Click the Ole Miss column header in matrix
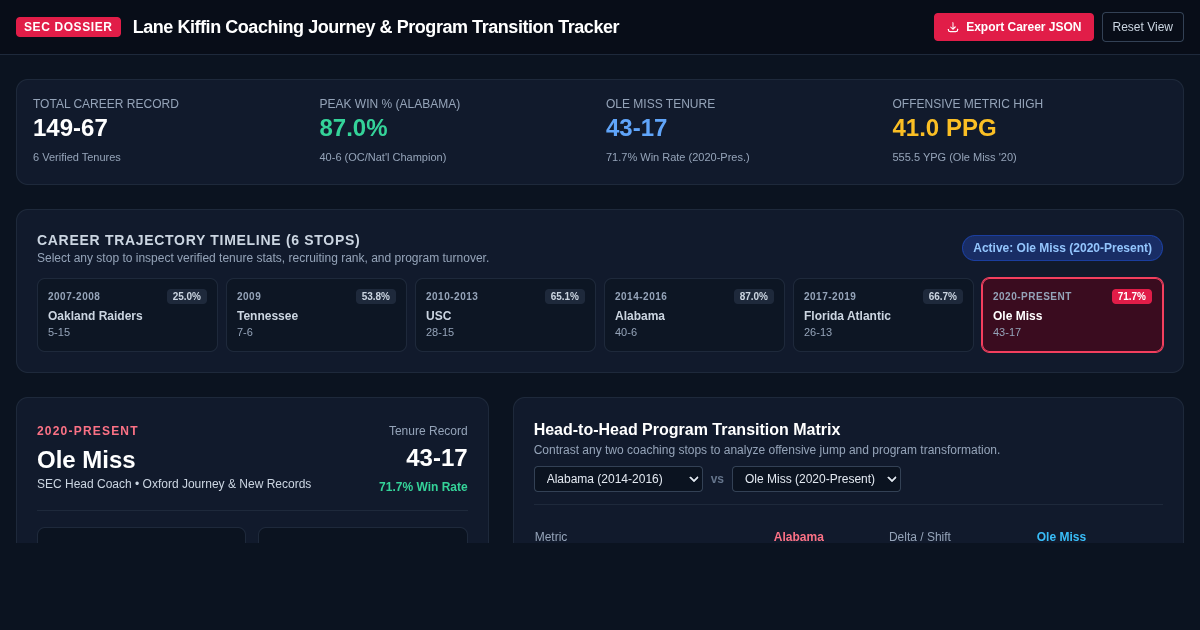The height and width of the screenshot is (630, 1200). click(x=1061, y=537)
